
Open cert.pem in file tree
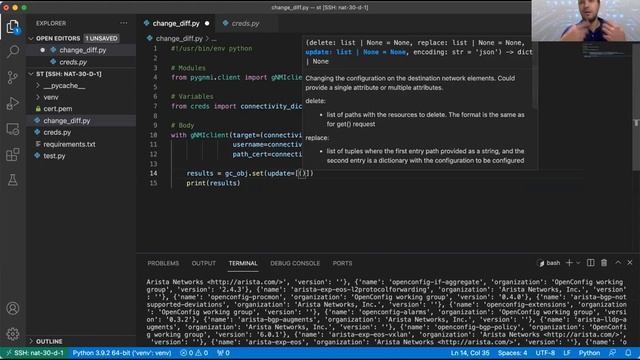point(58,109)
